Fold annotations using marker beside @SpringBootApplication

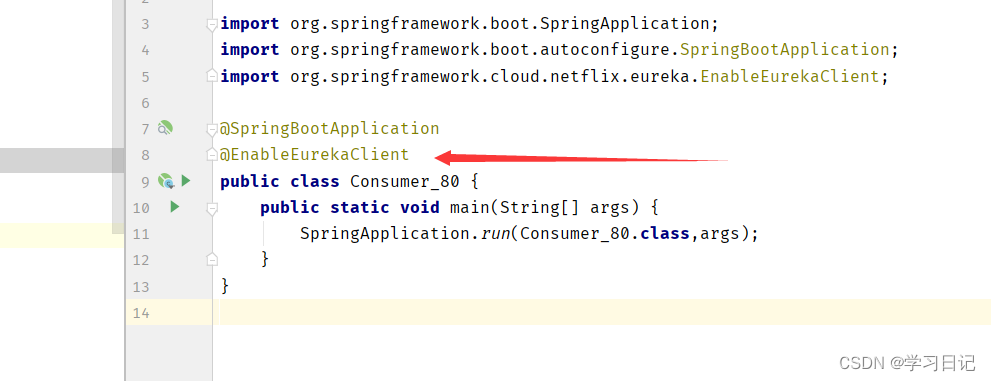click(212, 129)
